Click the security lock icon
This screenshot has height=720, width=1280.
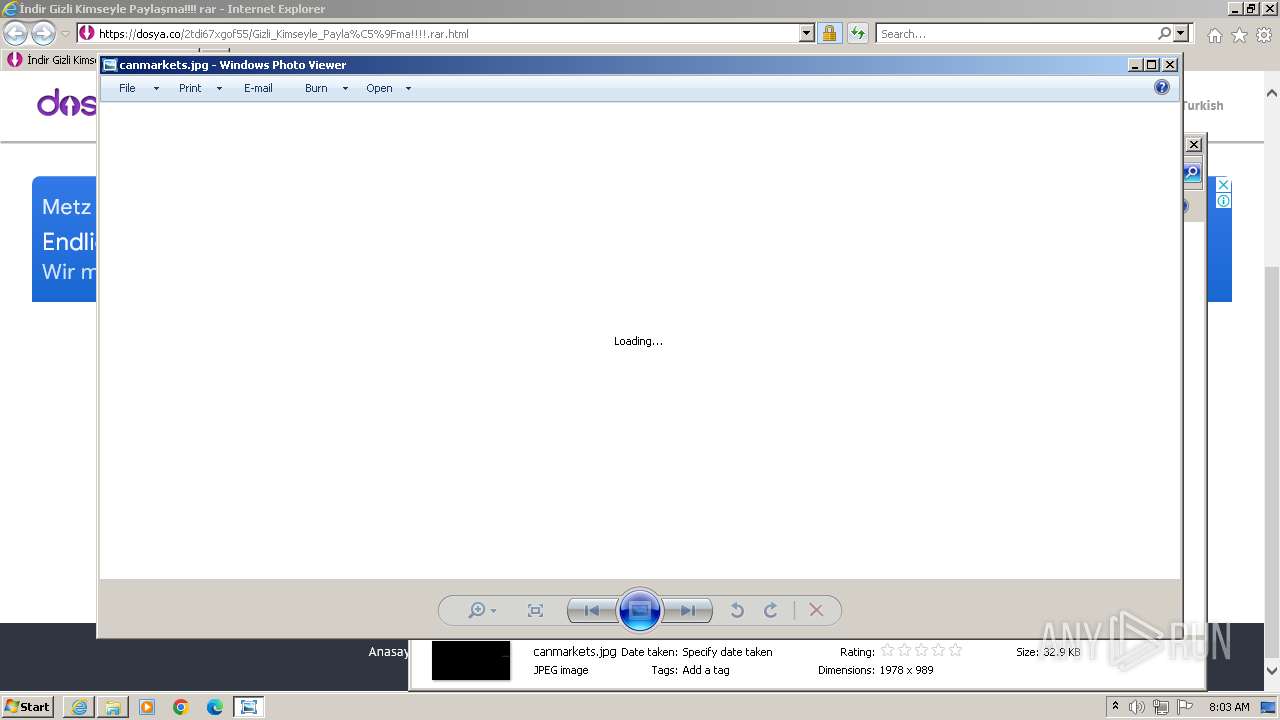click(829, 33)
